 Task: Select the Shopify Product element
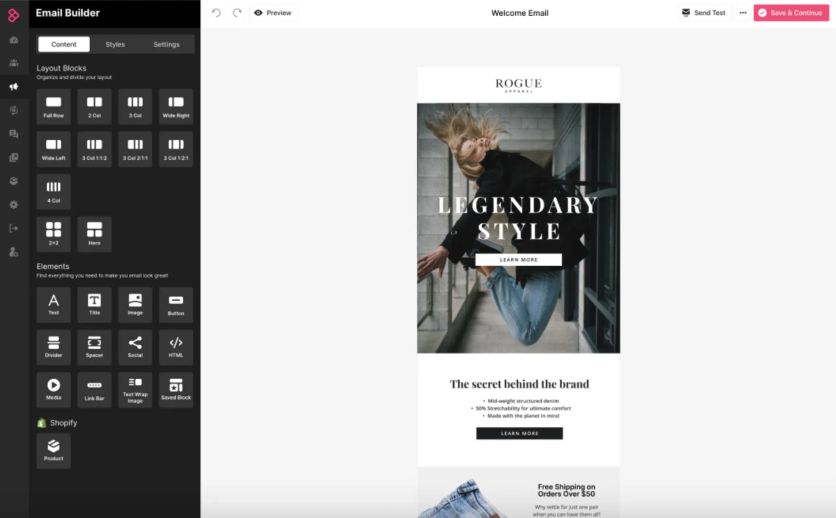[x=53, y=451]
